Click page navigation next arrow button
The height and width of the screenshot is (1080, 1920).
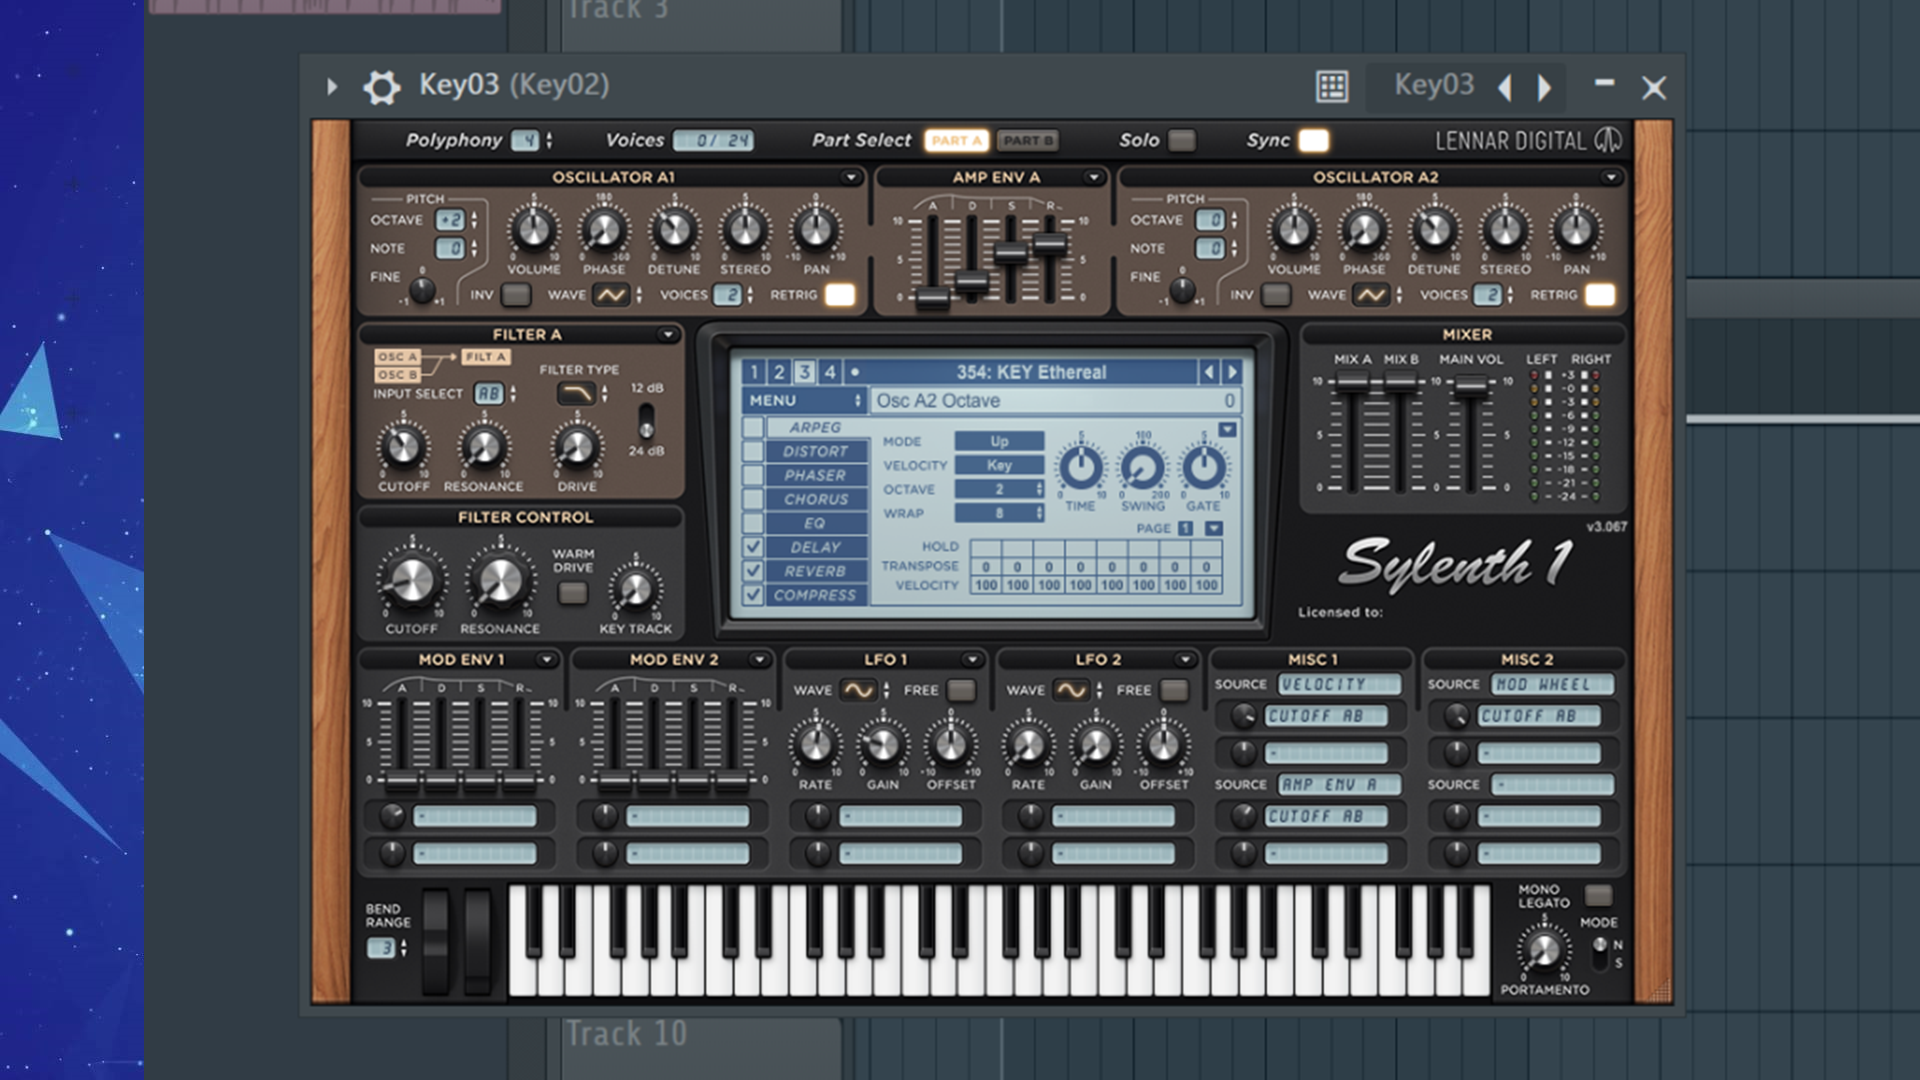tap(1230, 372)
